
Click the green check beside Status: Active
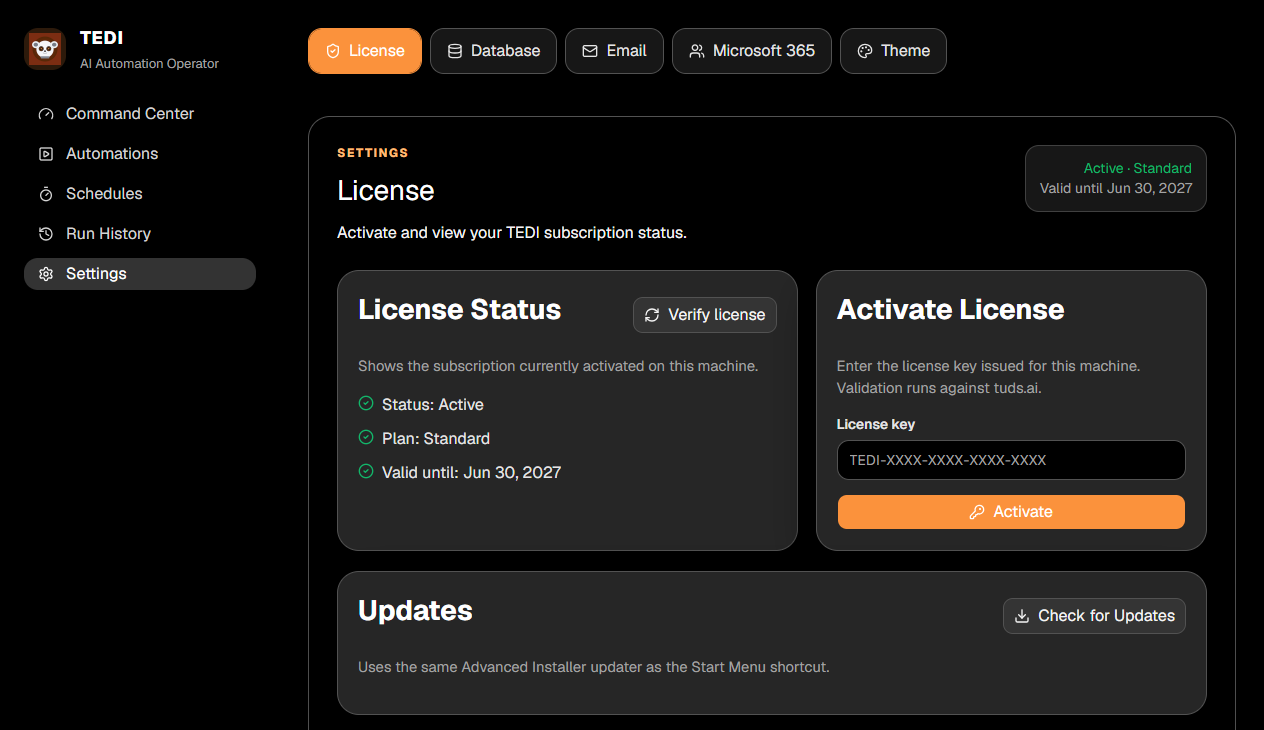coord(366,404)
